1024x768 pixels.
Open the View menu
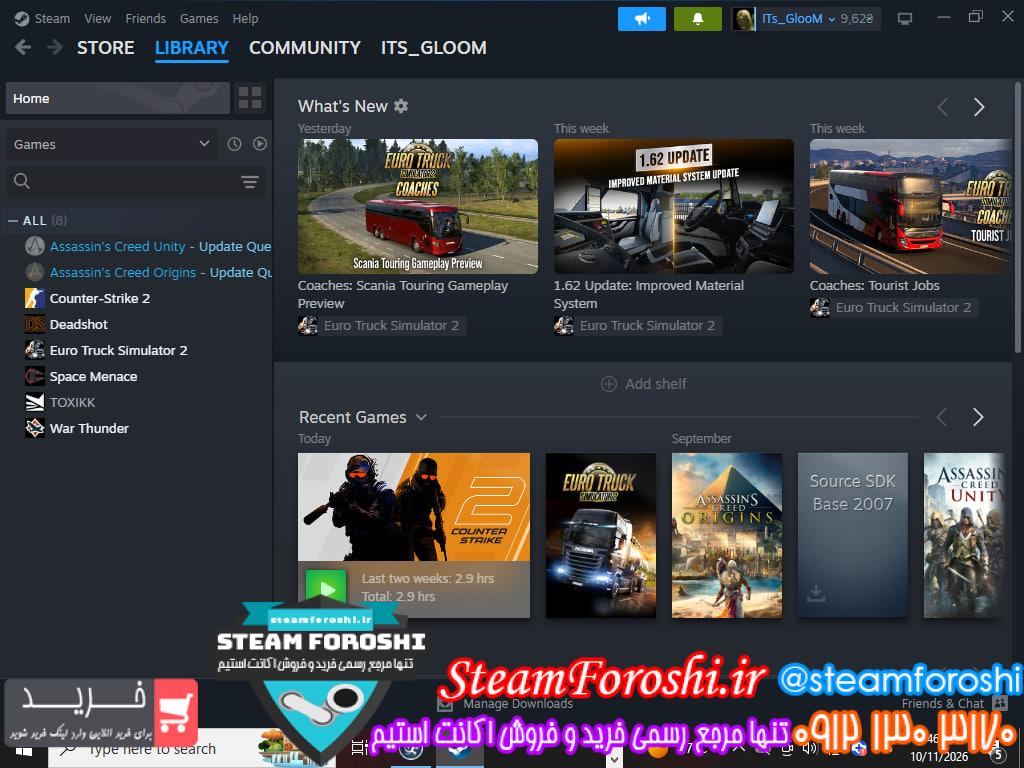(x=97, y=19)
